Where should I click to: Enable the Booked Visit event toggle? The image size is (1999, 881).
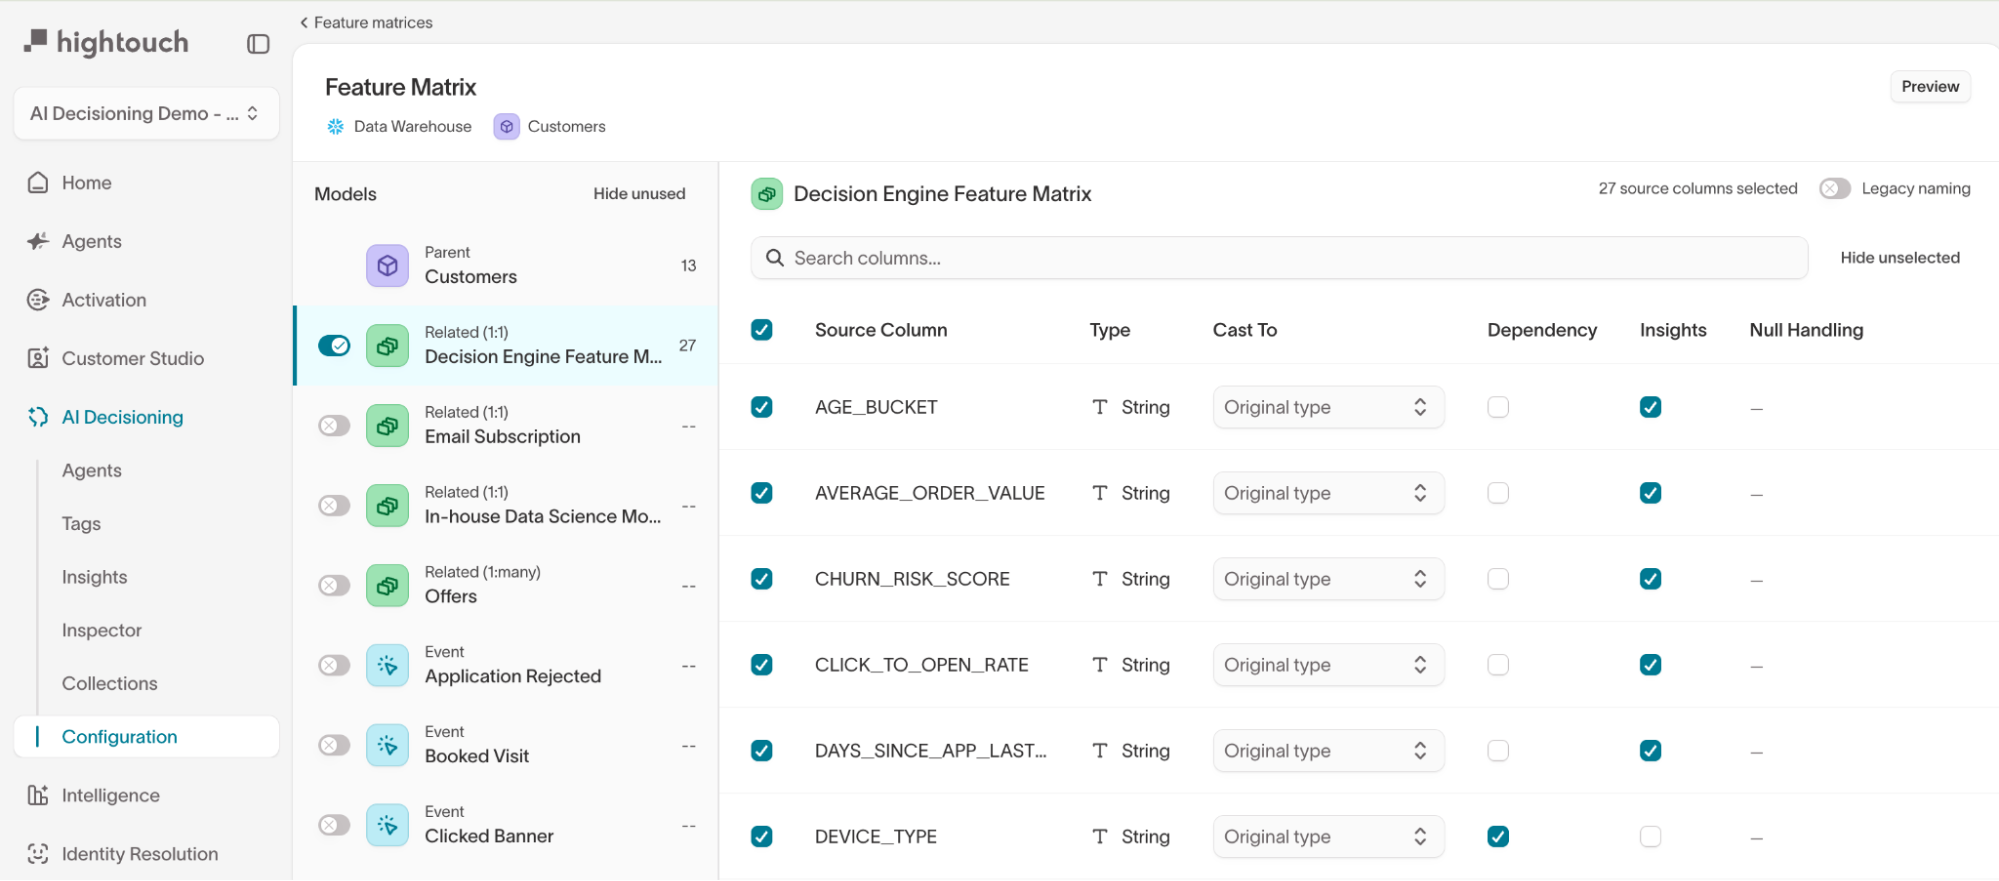coord(334,746)
